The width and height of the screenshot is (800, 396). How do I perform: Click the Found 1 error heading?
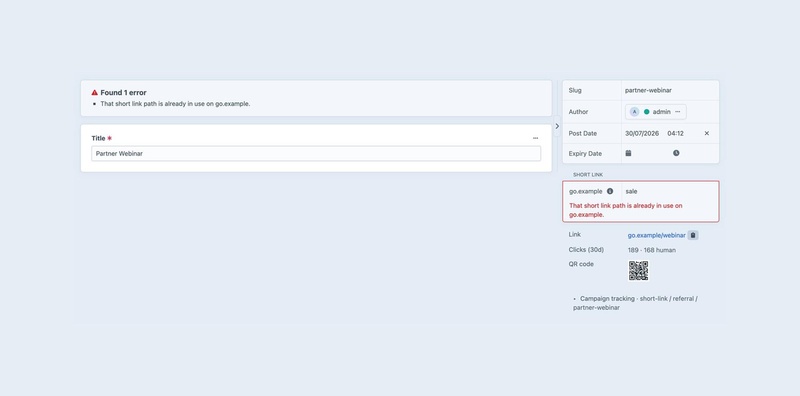[x=123, y=93]
